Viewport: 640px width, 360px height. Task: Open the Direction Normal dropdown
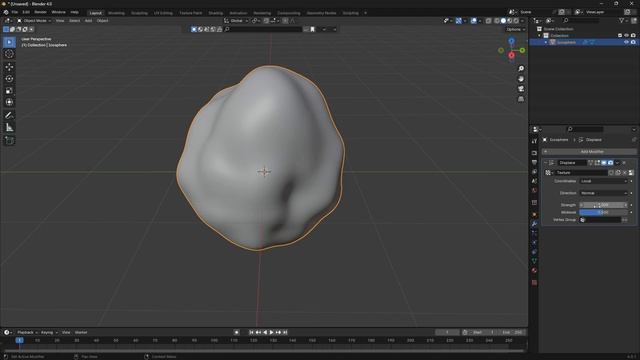[603, 193]
